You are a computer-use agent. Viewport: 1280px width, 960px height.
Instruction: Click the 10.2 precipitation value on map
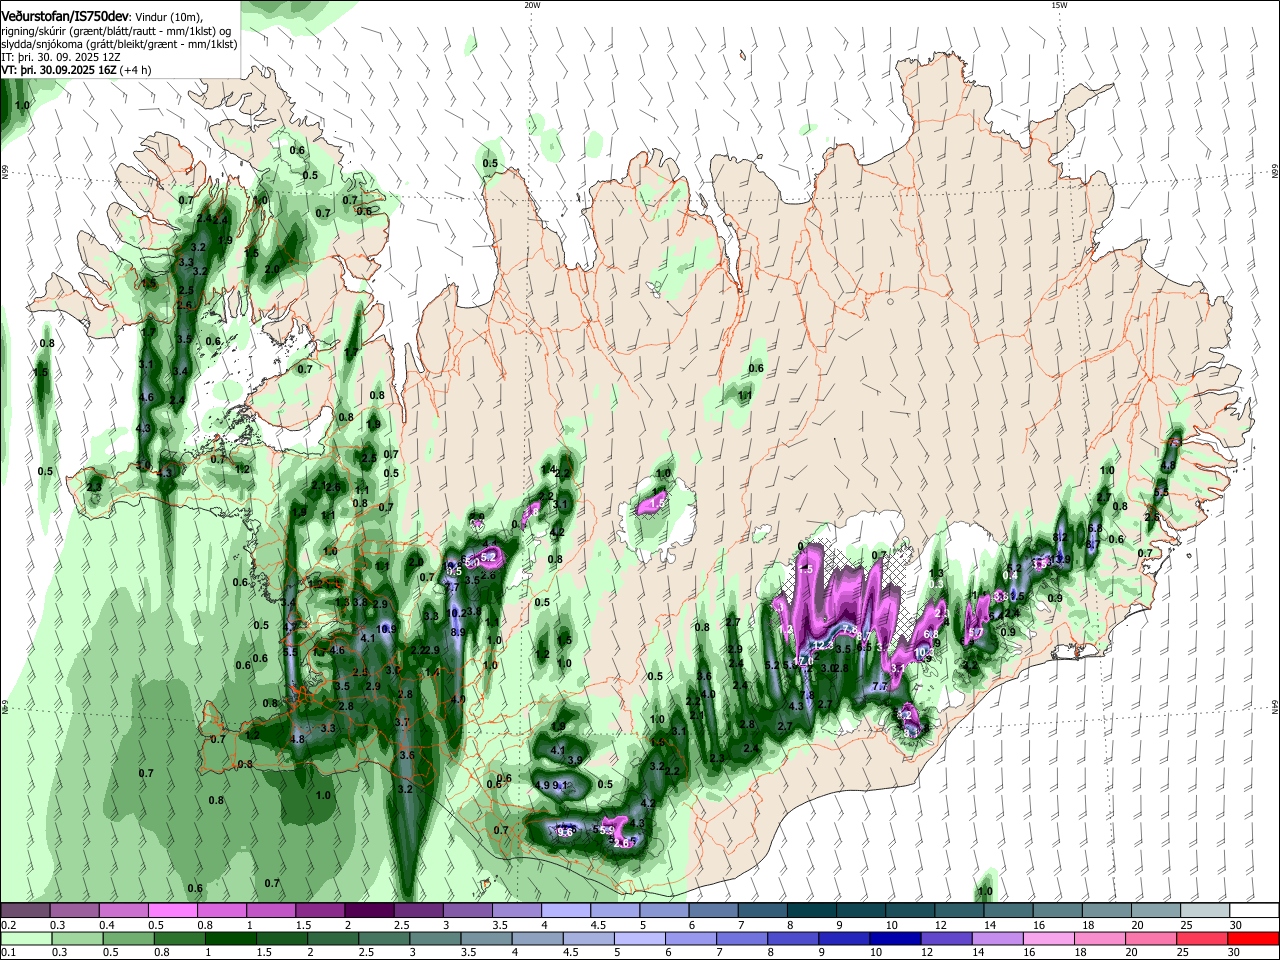point(458,612)
